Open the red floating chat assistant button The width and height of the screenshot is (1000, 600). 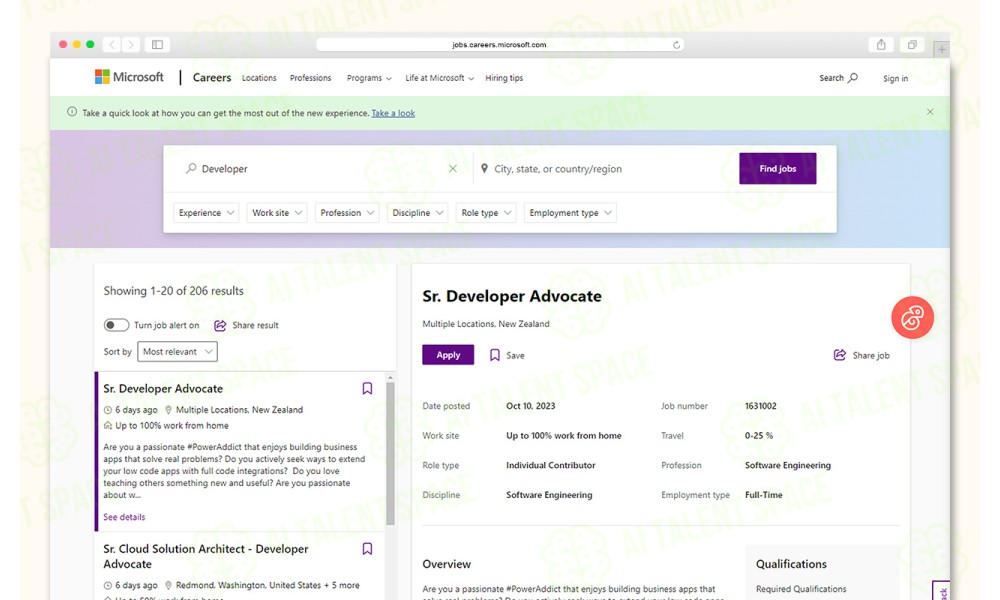click(x=913, y=318)
